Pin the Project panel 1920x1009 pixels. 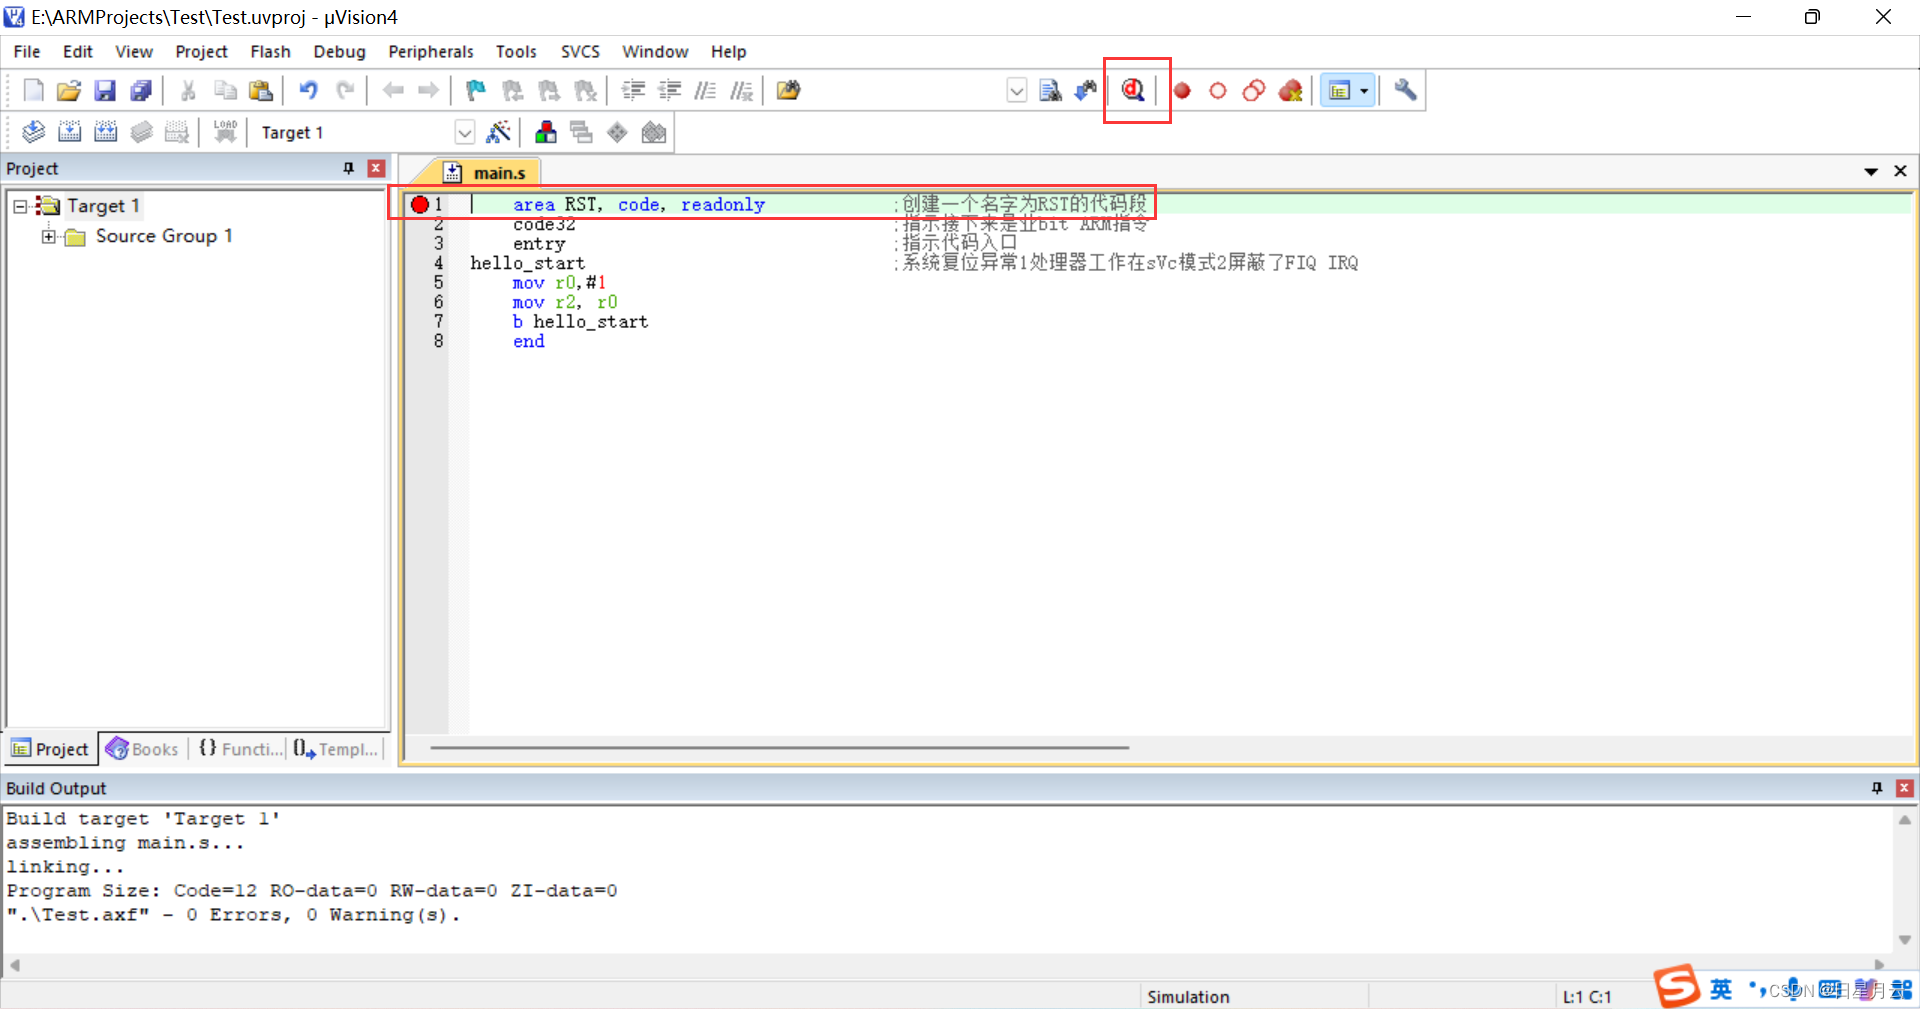[x=349, y=168]
